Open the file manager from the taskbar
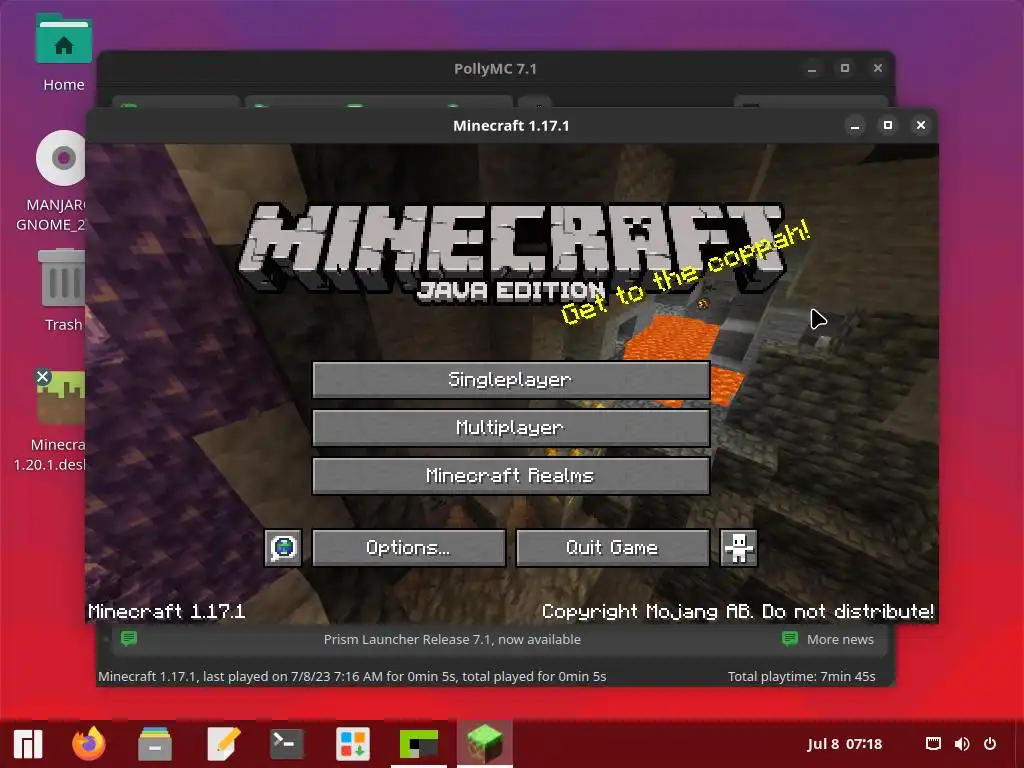Screen dimensions: 1024x768 click(x=155, y=744)
